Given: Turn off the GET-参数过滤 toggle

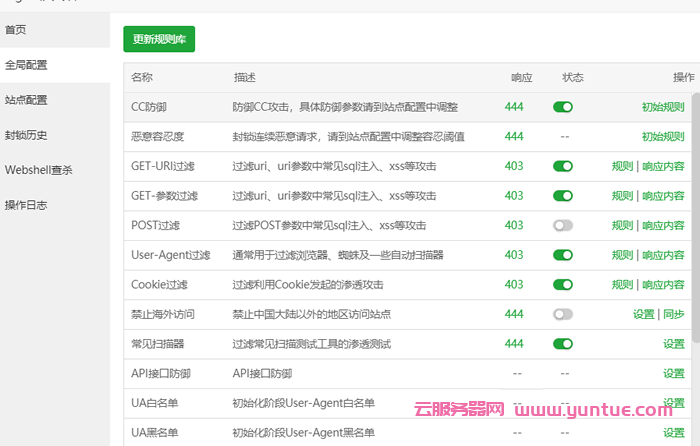Looking at the screenshot, I should tap(563, 196).
